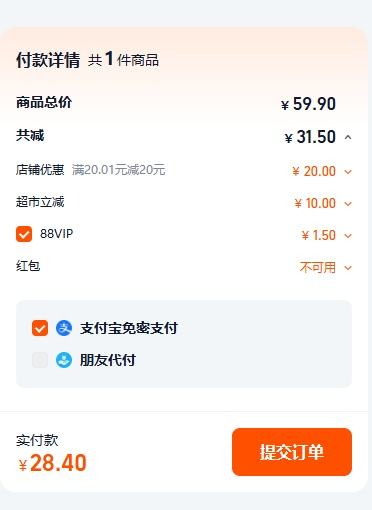Open the 88VIP ¥1.50 discount chevron
The height and width of the screenshot is (510, 372).
(x=348, y=236)
